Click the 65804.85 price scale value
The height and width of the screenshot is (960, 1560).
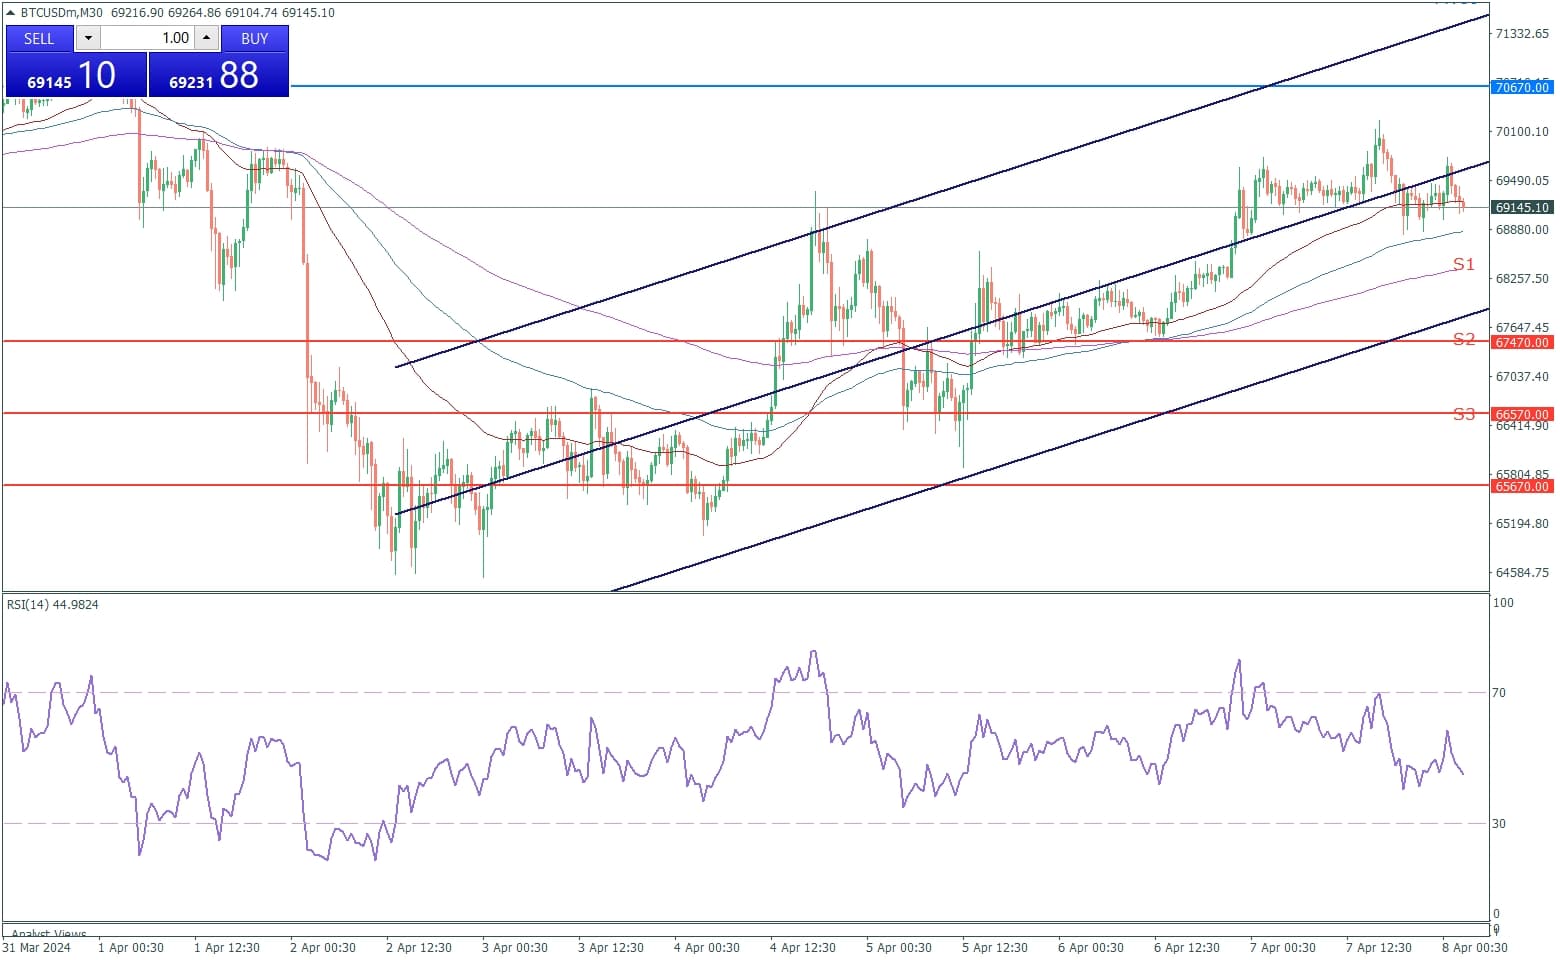1522,474
